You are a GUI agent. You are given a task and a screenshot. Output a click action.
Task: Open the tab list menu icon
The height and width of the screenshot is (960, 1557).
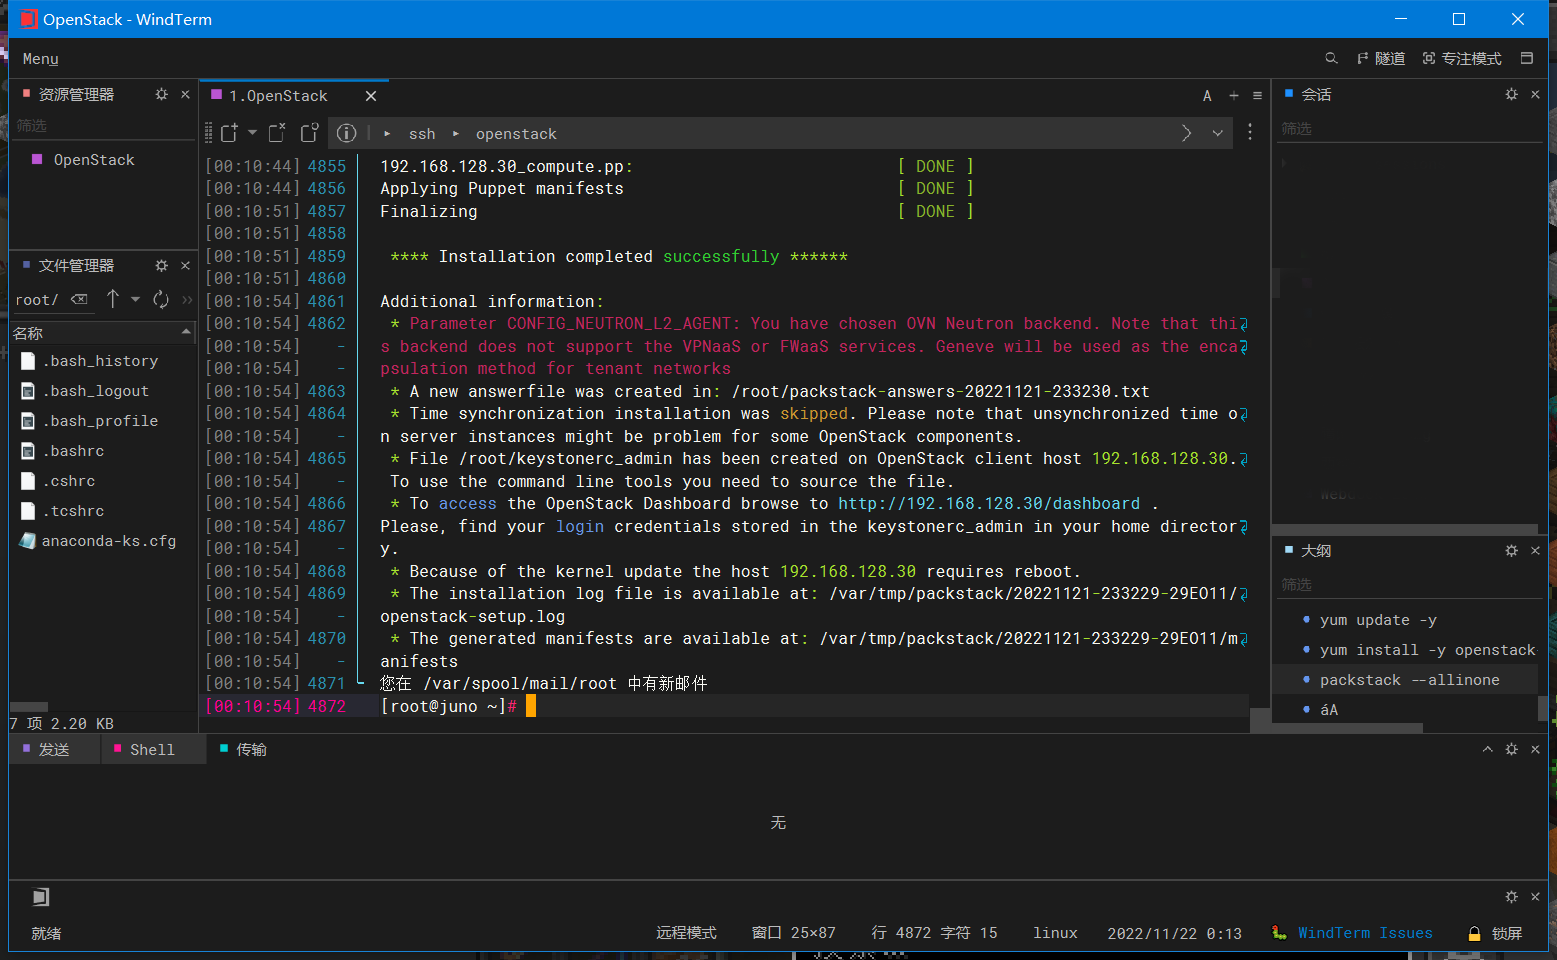[x=1257, y=96]
